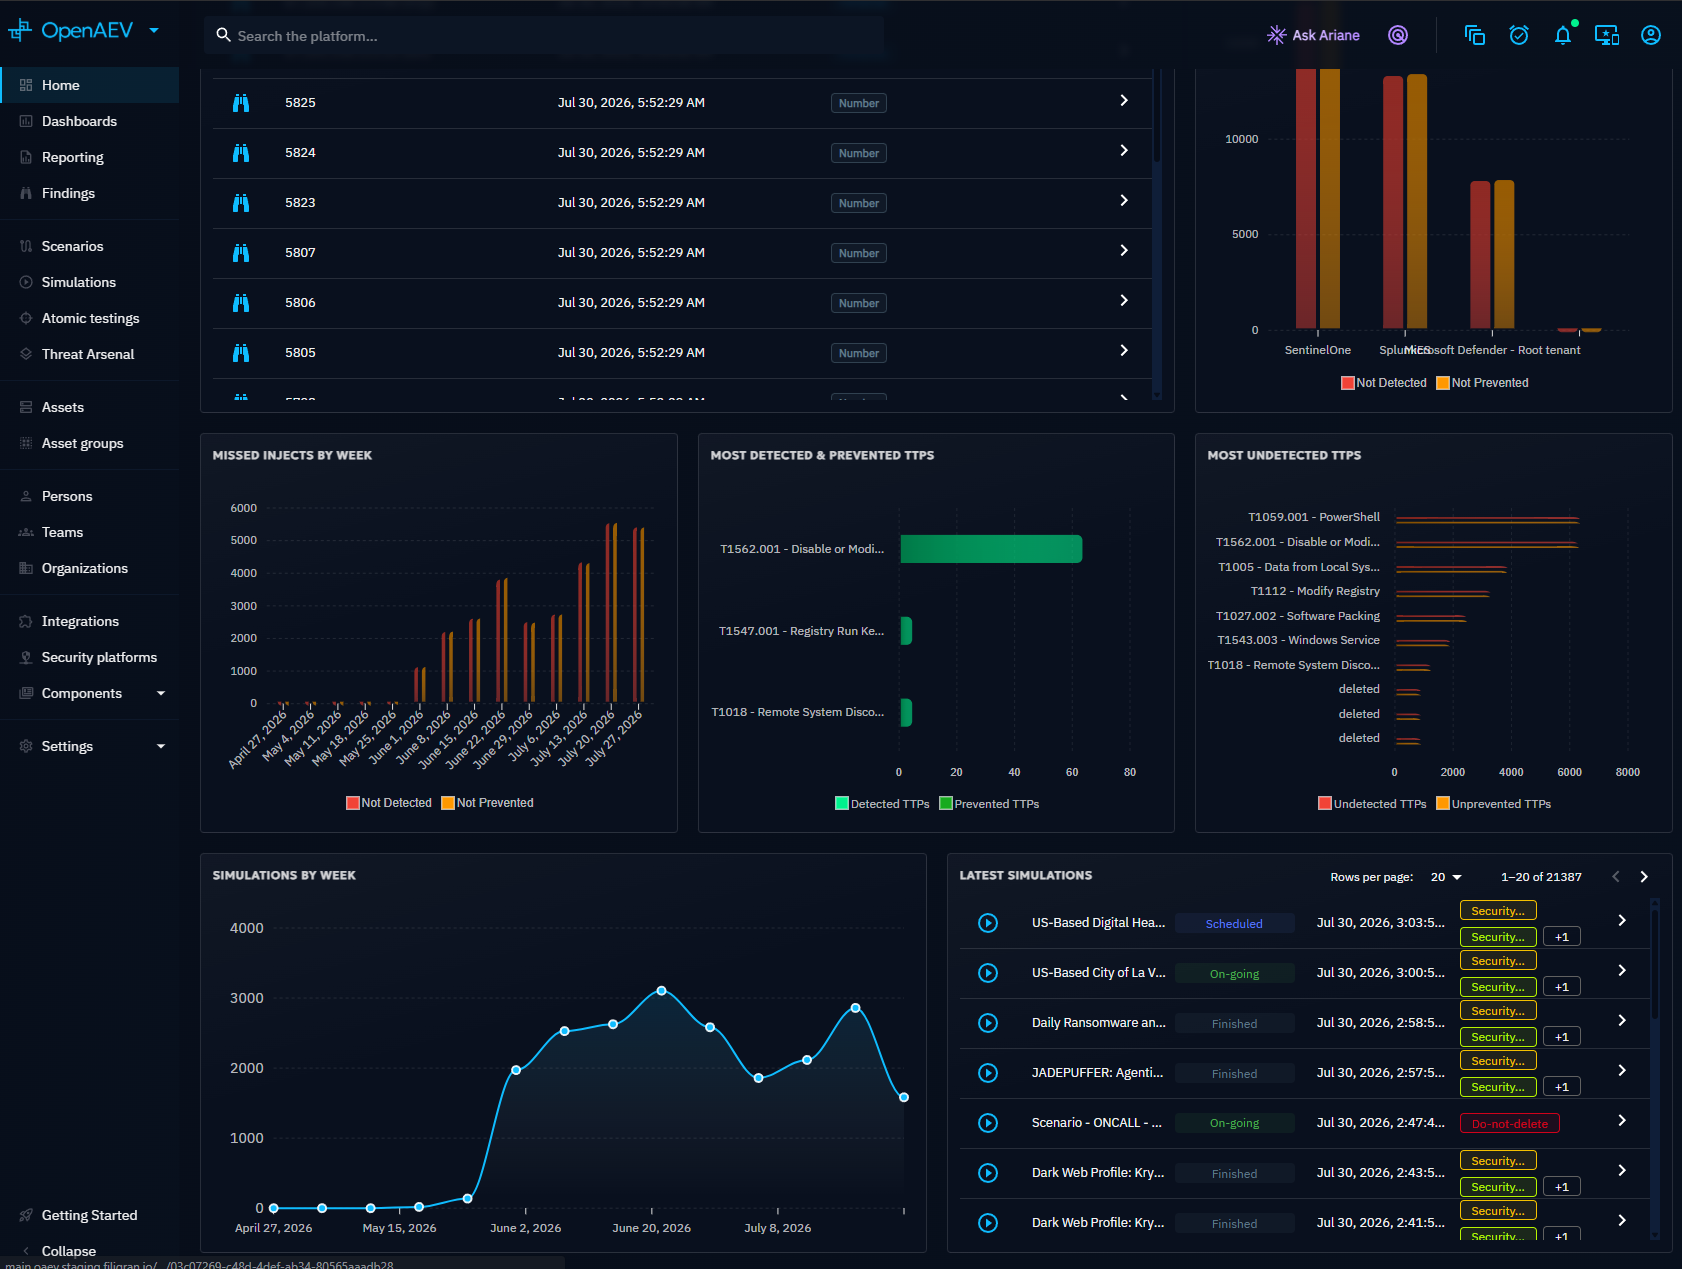Viewport: 1682px width, 1269px height.
Task: Go to previous page of simulations
Action: tap(1616, 877)
